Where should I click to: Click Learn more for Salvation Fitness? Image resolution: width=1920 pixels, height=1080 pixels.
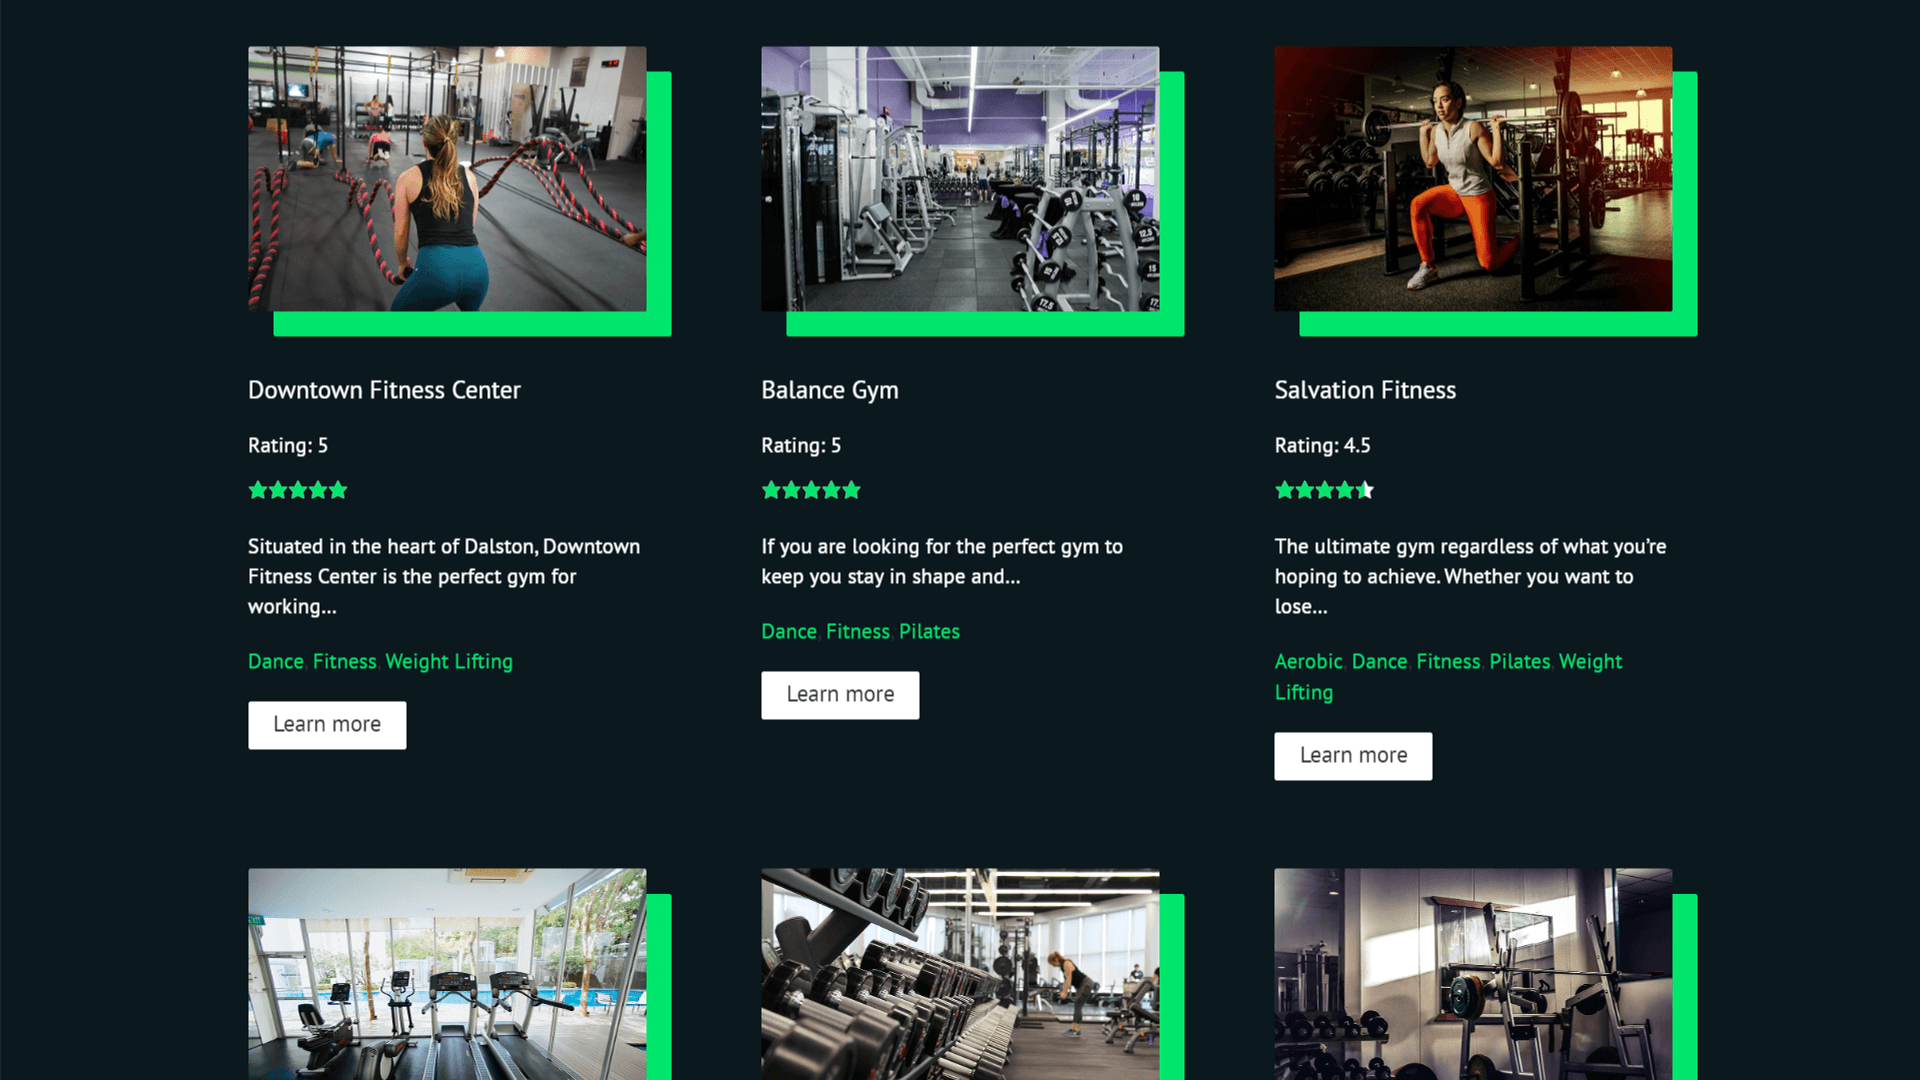(x=1353, y=754)
